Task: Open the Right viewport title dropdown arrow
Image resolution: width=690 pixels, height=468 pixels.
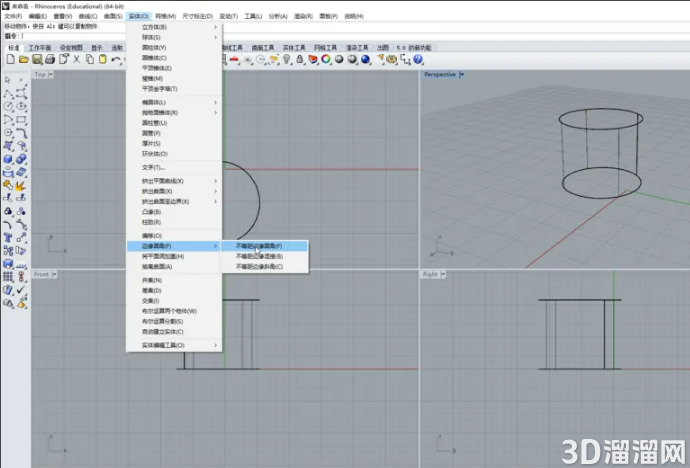Action: pos(443,274)
